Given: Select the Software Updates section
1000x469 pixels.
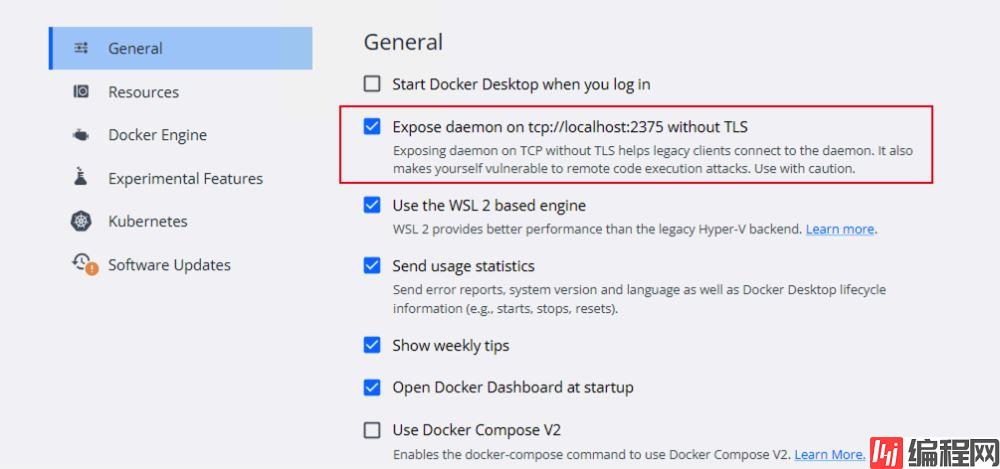Looking at the screenshot, I should click(x=169, y=265).
